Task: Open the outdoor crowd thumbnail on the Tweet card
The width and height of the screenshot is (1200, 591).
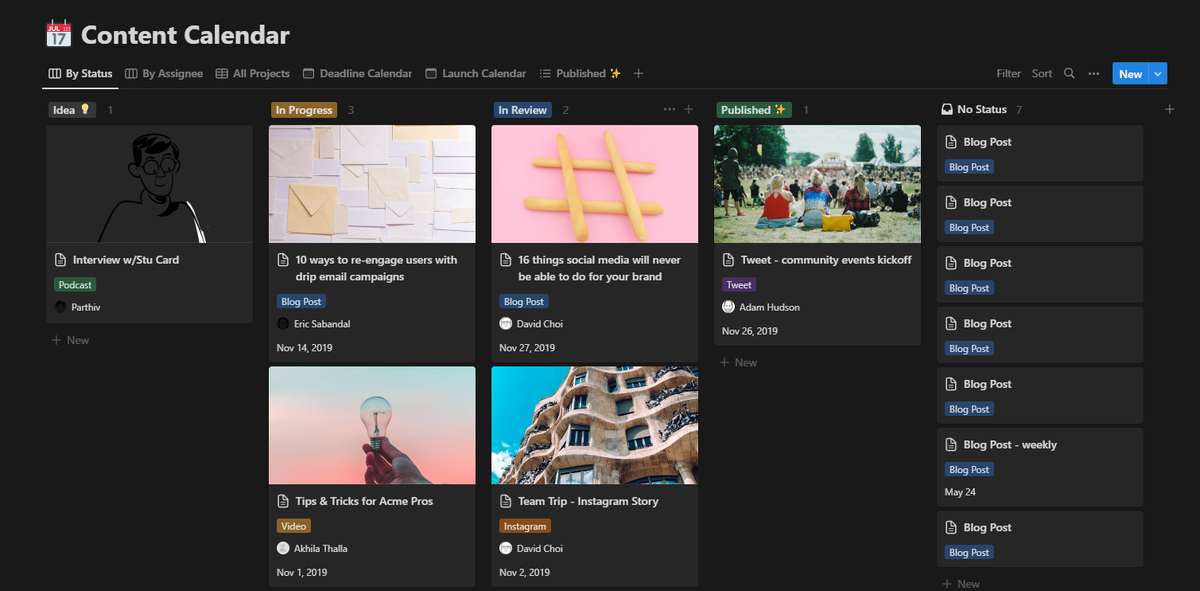Action: pyautogui.click(x=818, y=184)
